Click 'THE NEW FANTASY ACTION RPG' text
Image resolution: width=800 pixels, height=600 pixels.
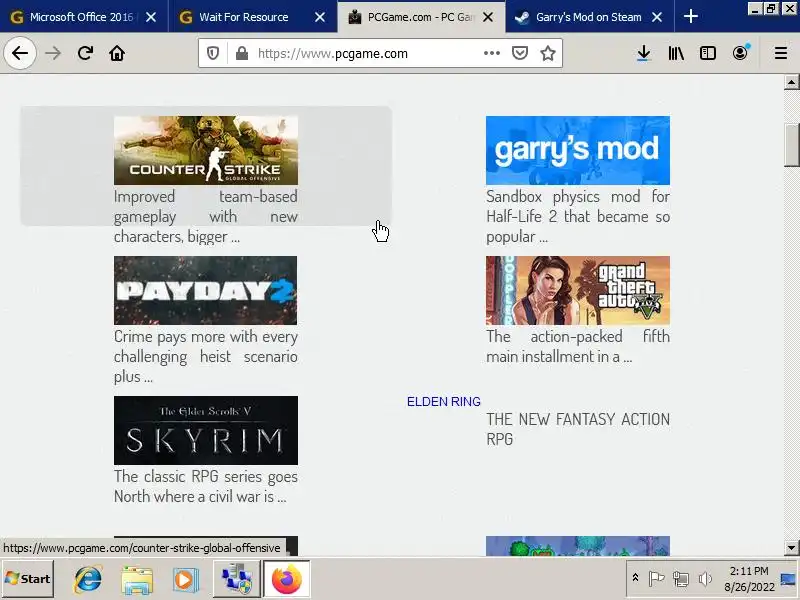[578, 429]
